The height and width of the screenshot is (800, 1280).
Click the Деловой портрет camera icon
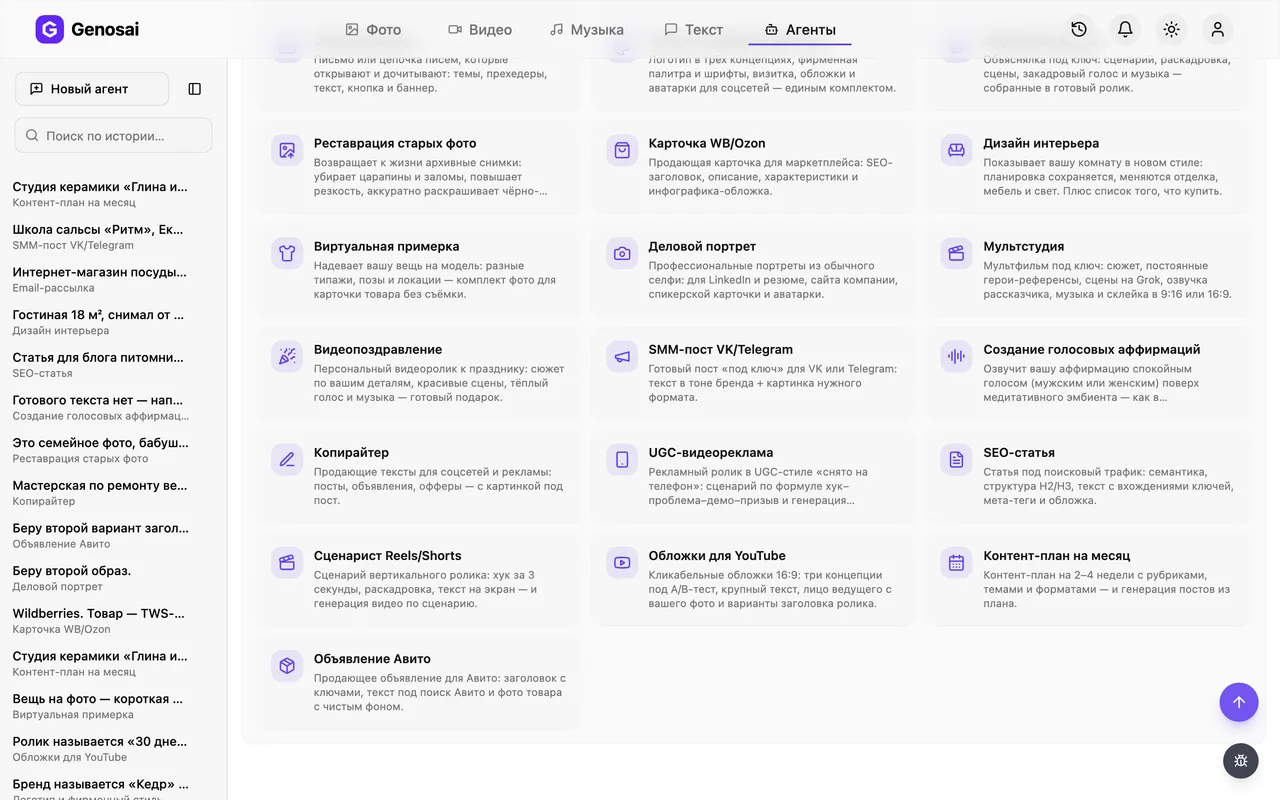pos(622,253)
